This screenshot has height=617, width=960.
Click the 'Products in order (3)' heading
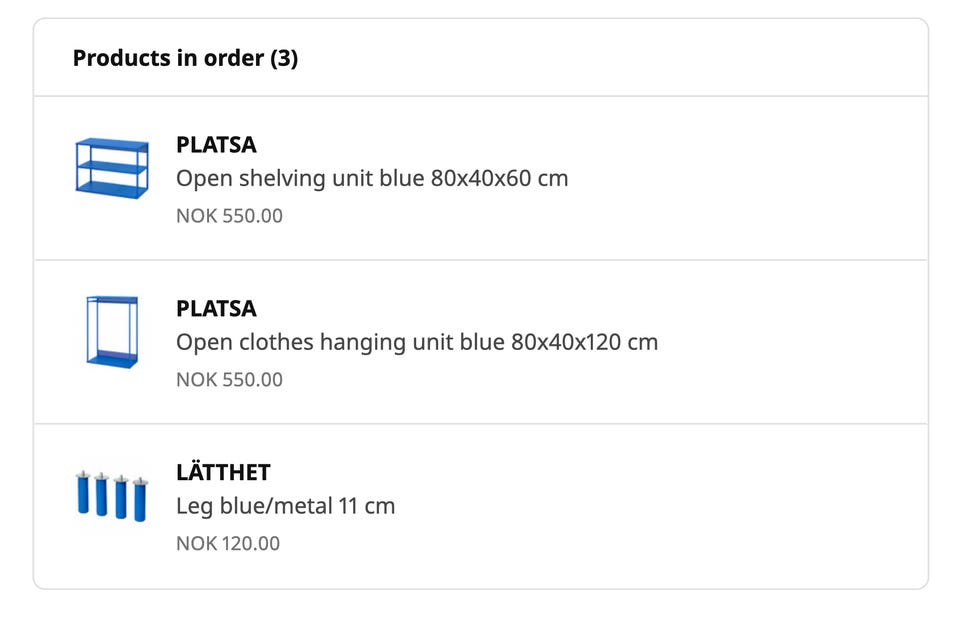[x=186, y=58]
